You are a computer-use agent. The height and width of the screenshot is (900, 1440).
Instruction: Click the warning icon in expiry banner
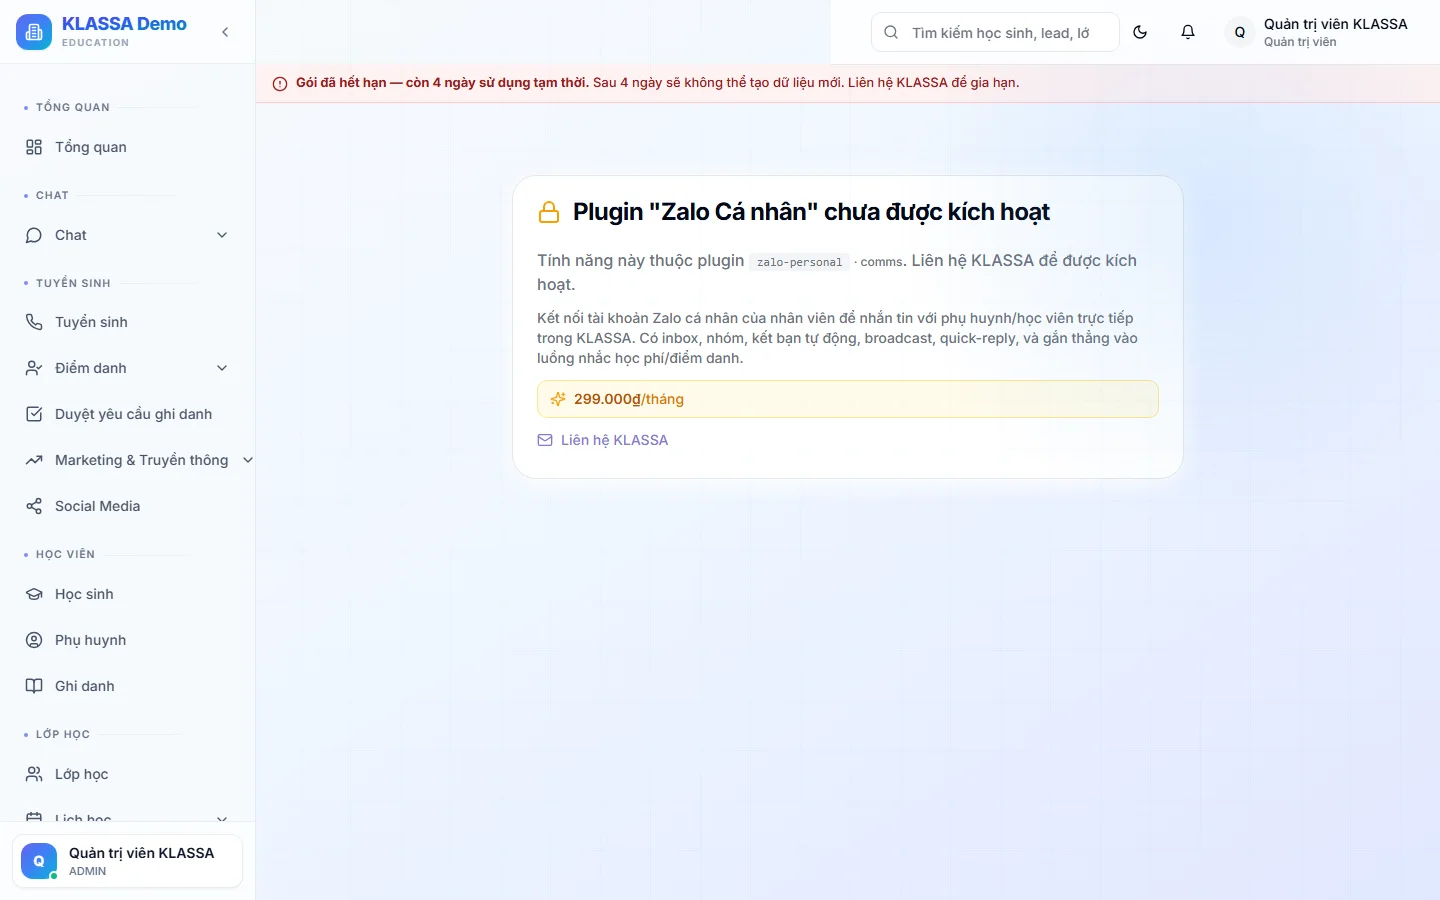pos(280,83)
